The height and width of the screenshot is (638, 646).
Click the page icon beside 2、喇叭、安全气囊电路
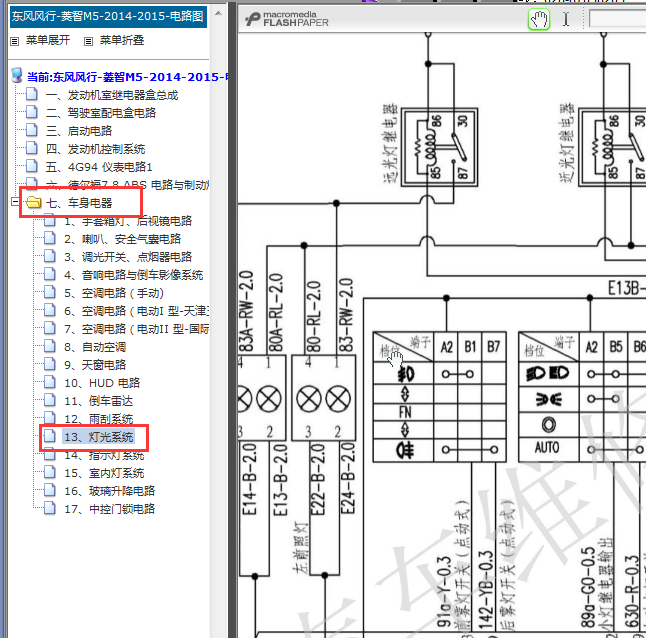point(50,238)
